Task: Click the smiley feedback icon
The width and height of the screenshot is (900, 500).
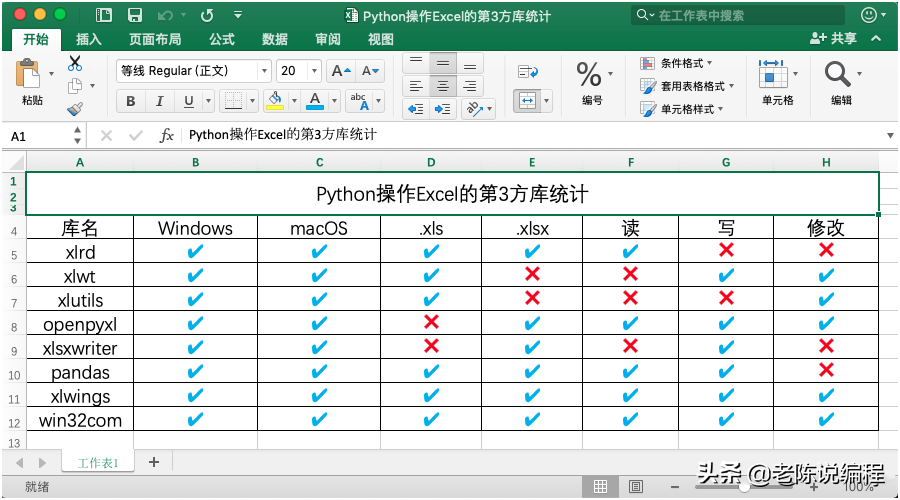Action: tap(869, 15)
